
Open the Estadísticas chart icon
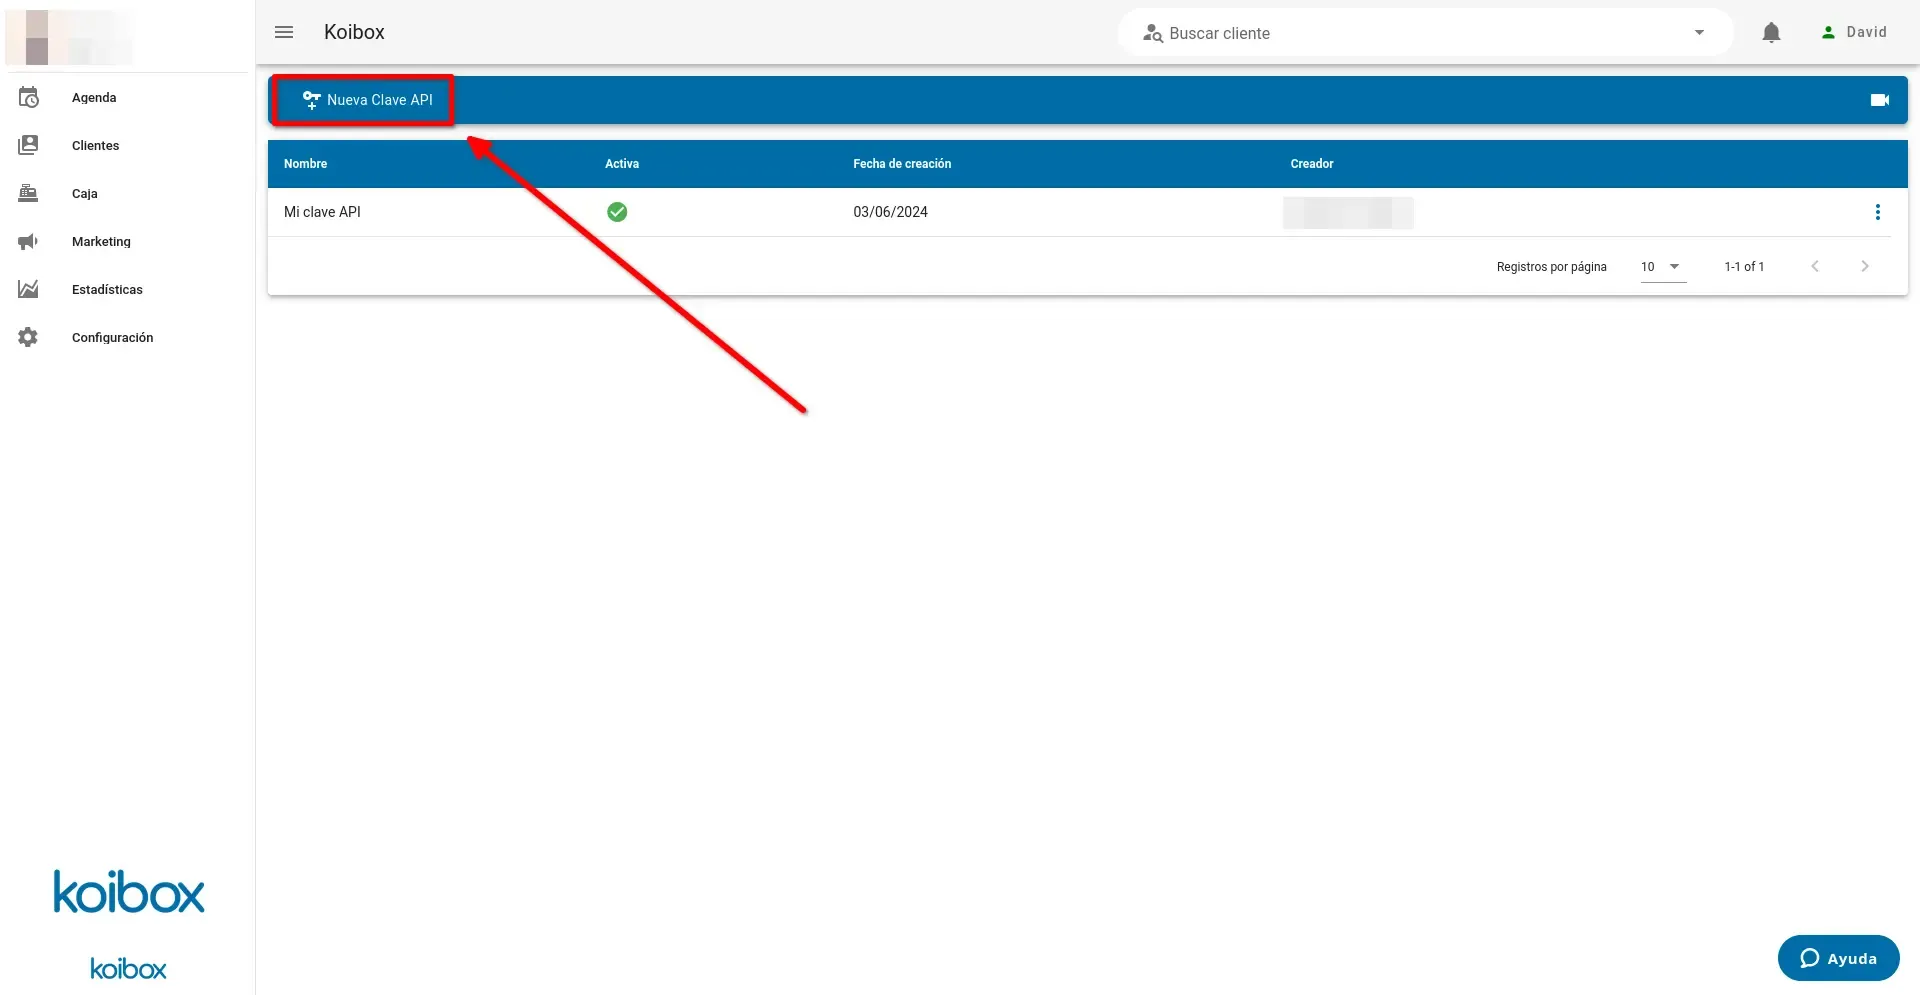point(28,289)
